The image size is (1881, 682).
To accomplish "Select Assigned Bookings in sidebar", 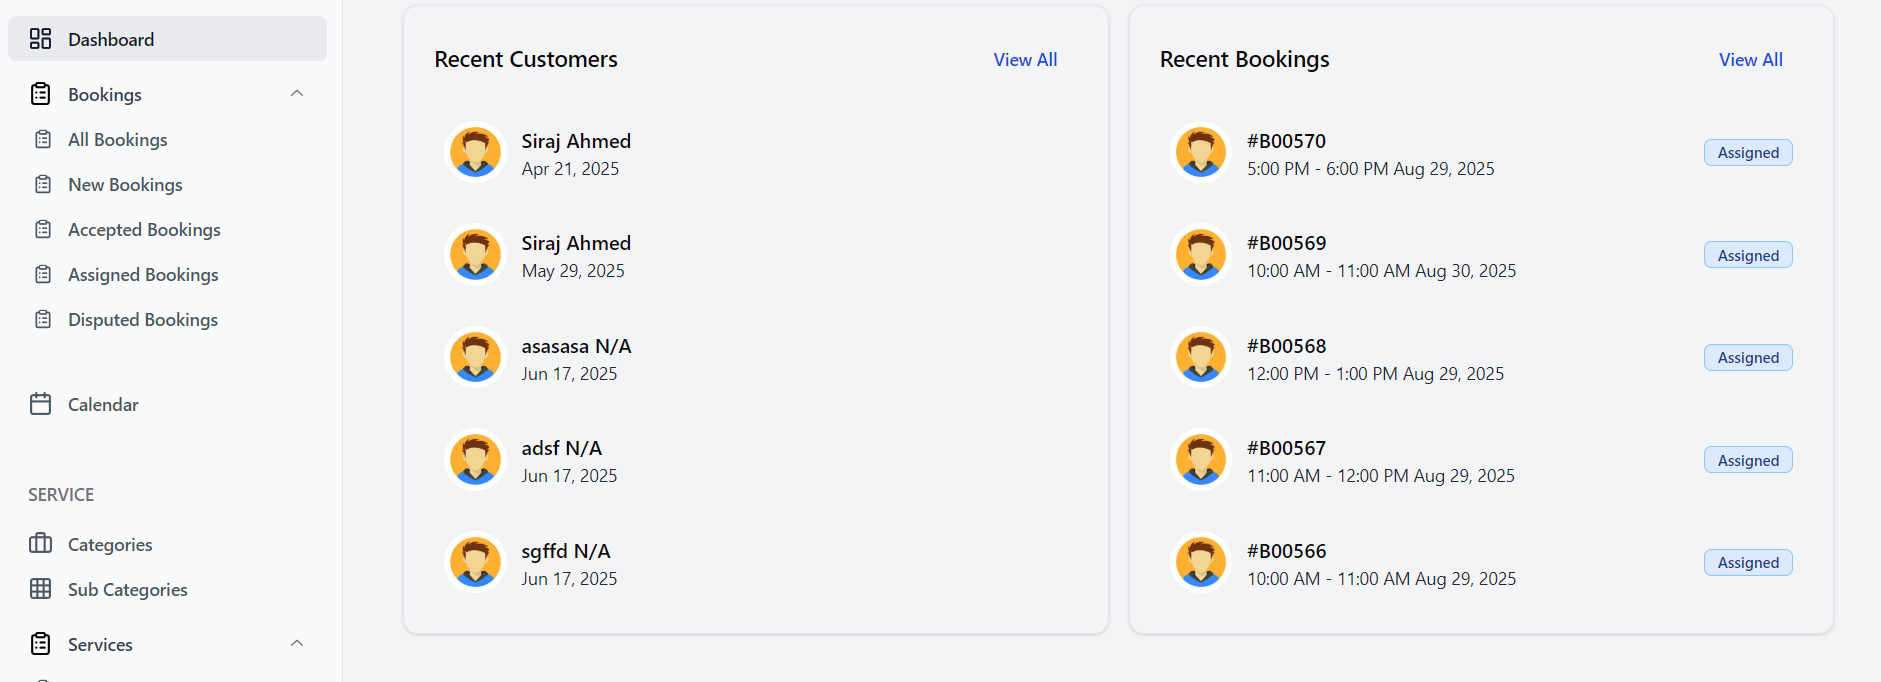I will (x=143, y=275).
